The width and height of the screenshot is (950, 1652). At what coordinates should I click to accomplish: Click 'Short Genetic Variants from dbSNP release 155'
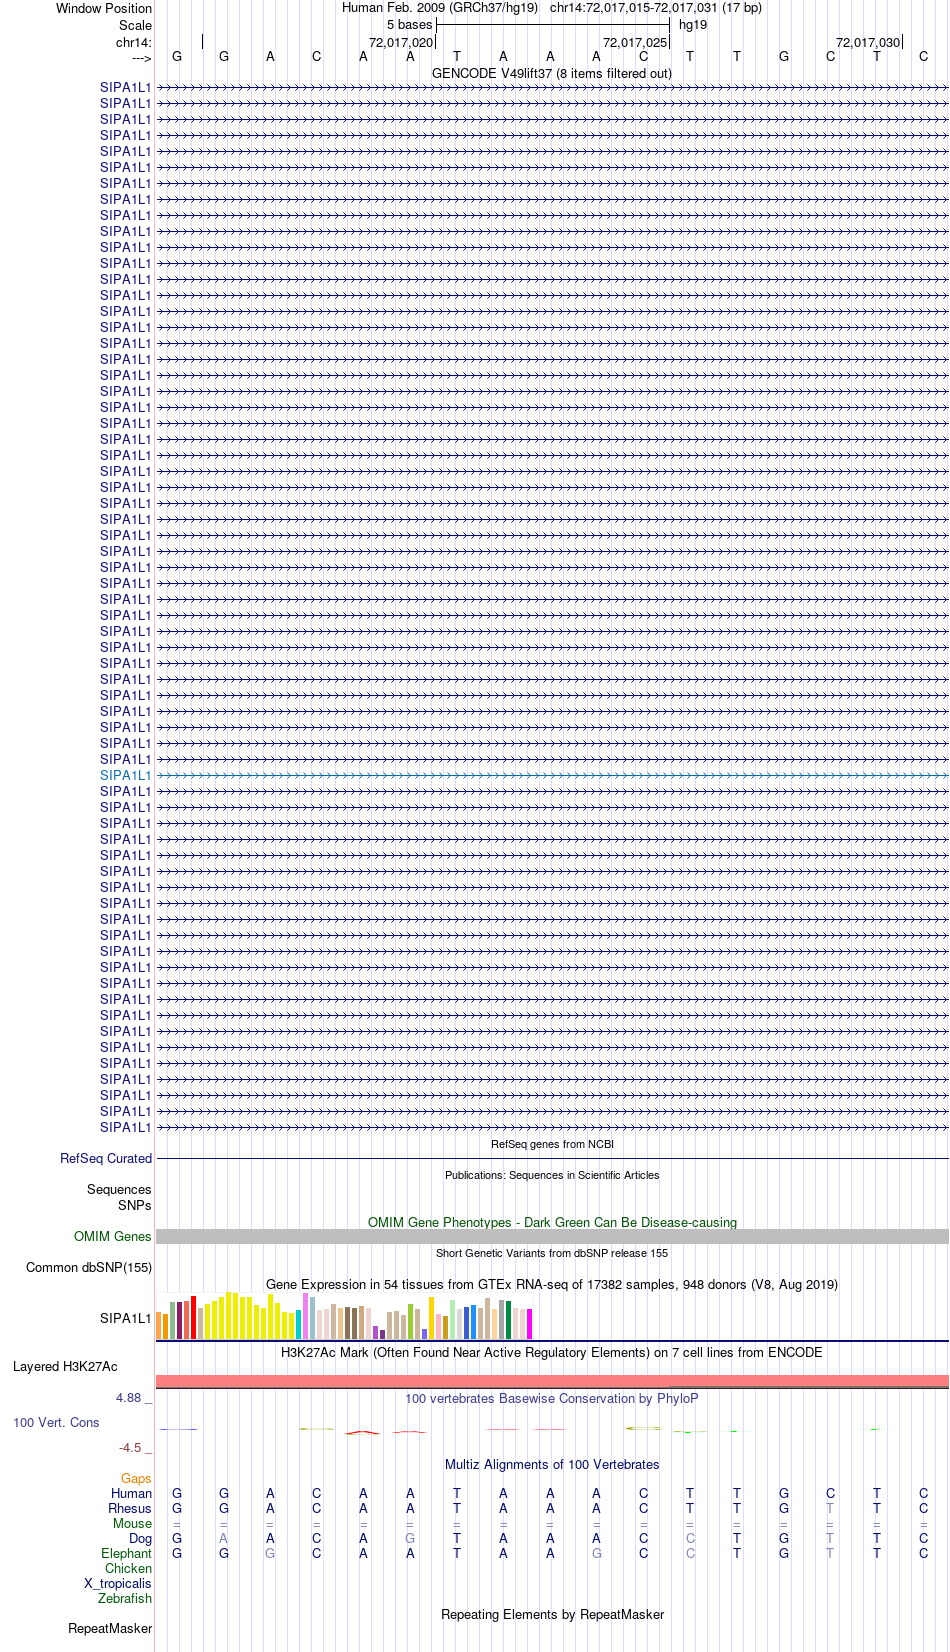[x=552, y=1253]
